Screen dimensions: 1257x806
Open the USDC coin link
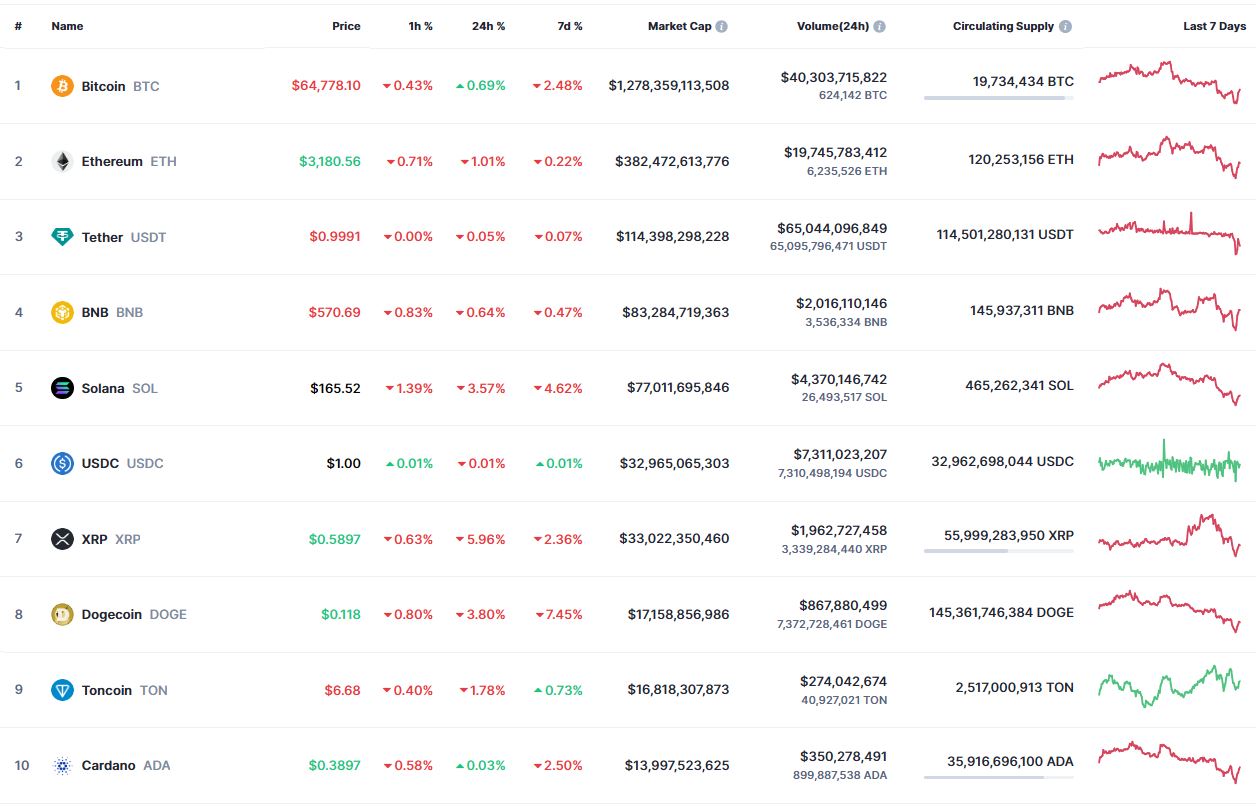coord(100,463)
